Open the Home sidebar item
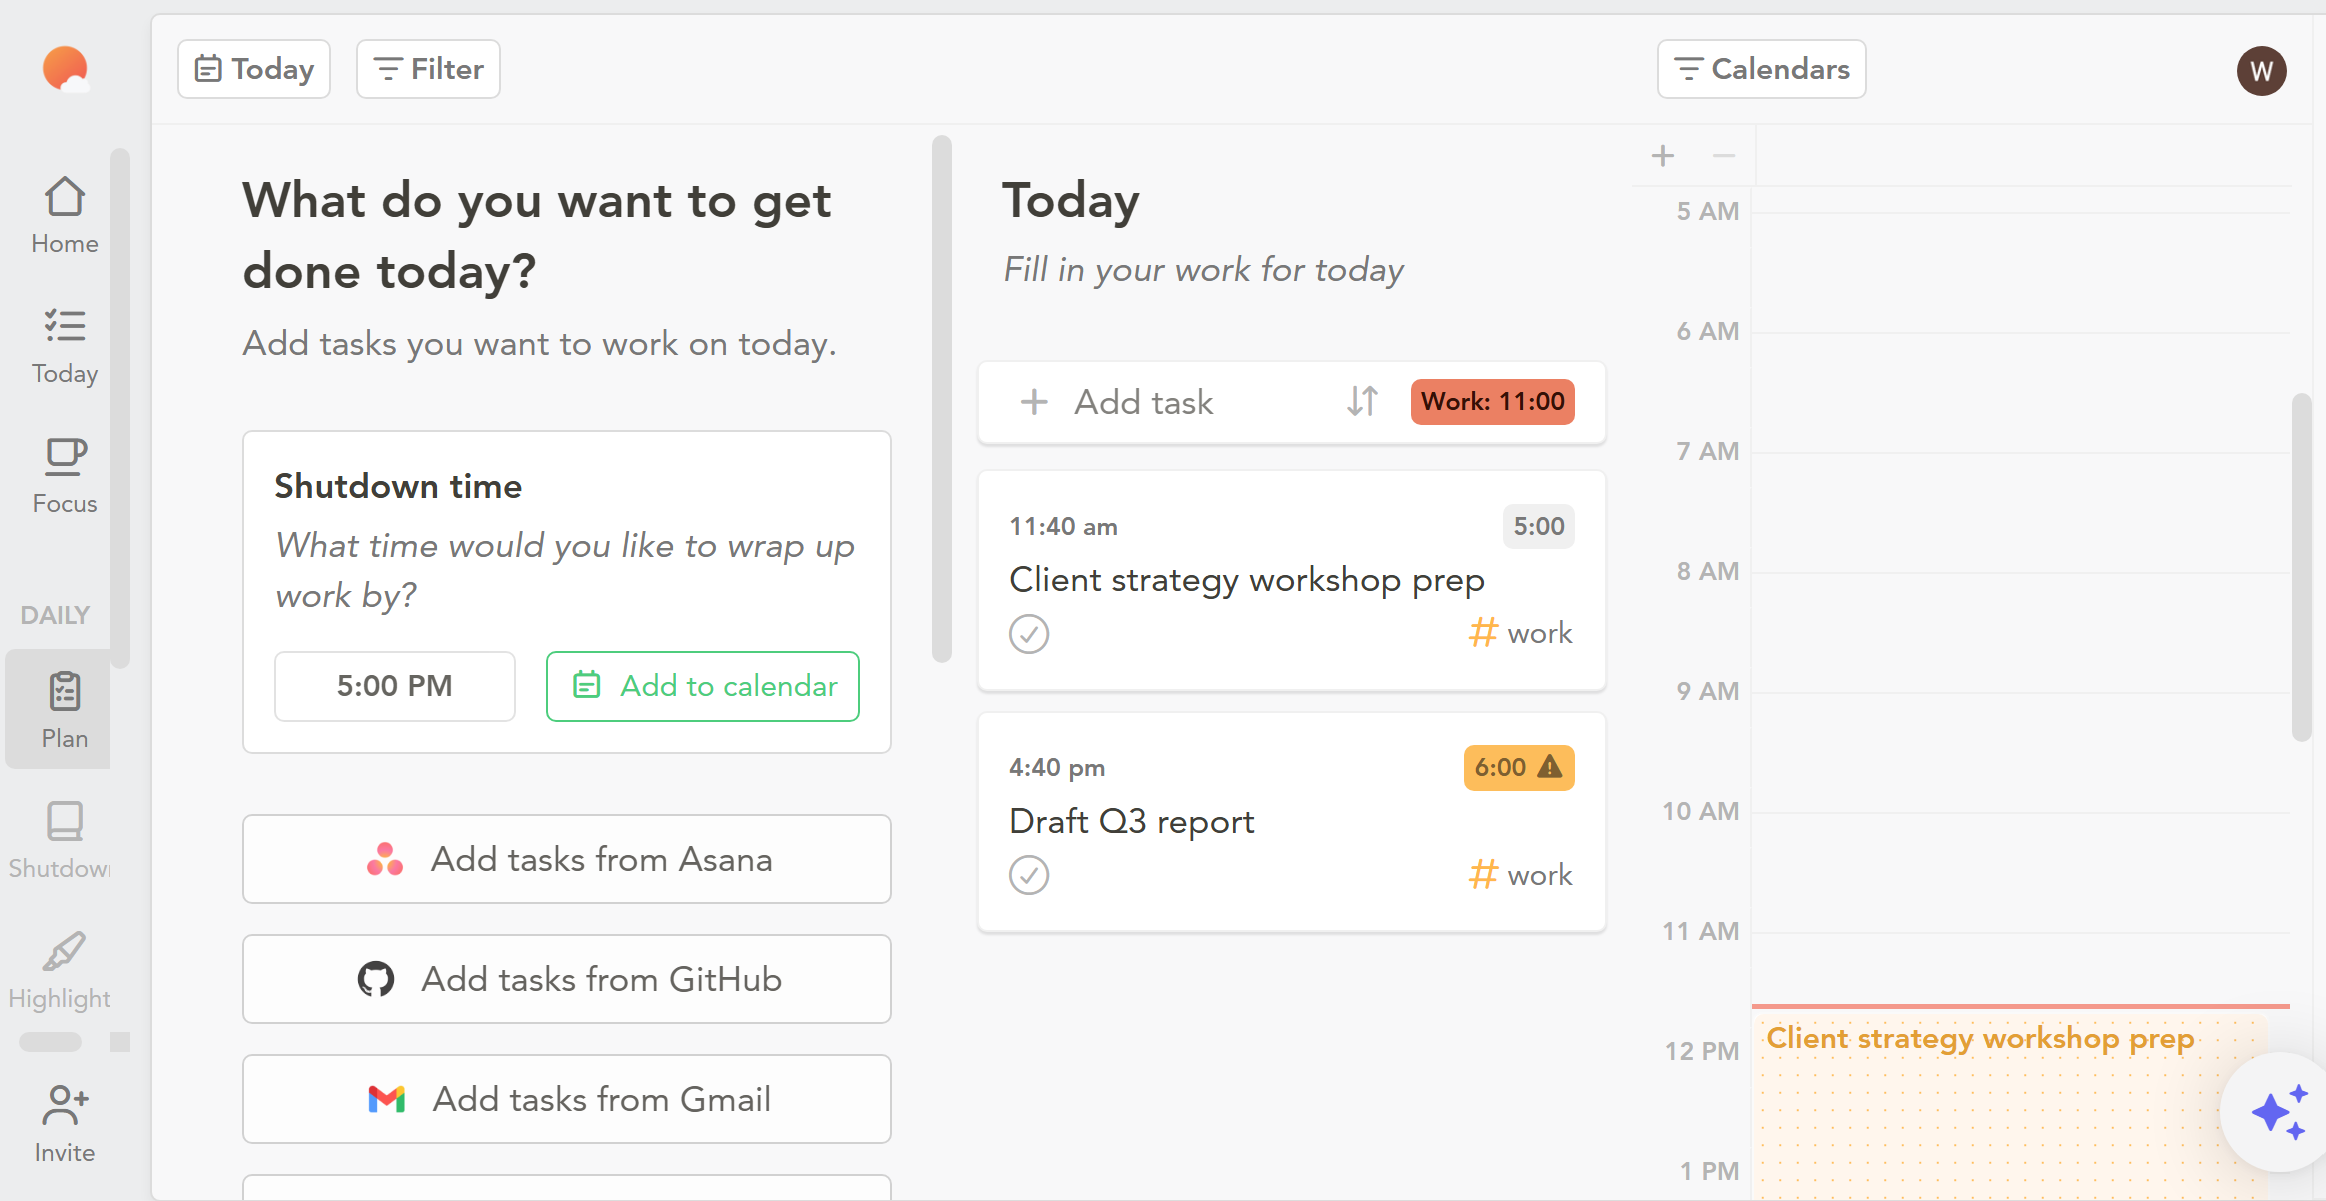 tap(64, 216)
